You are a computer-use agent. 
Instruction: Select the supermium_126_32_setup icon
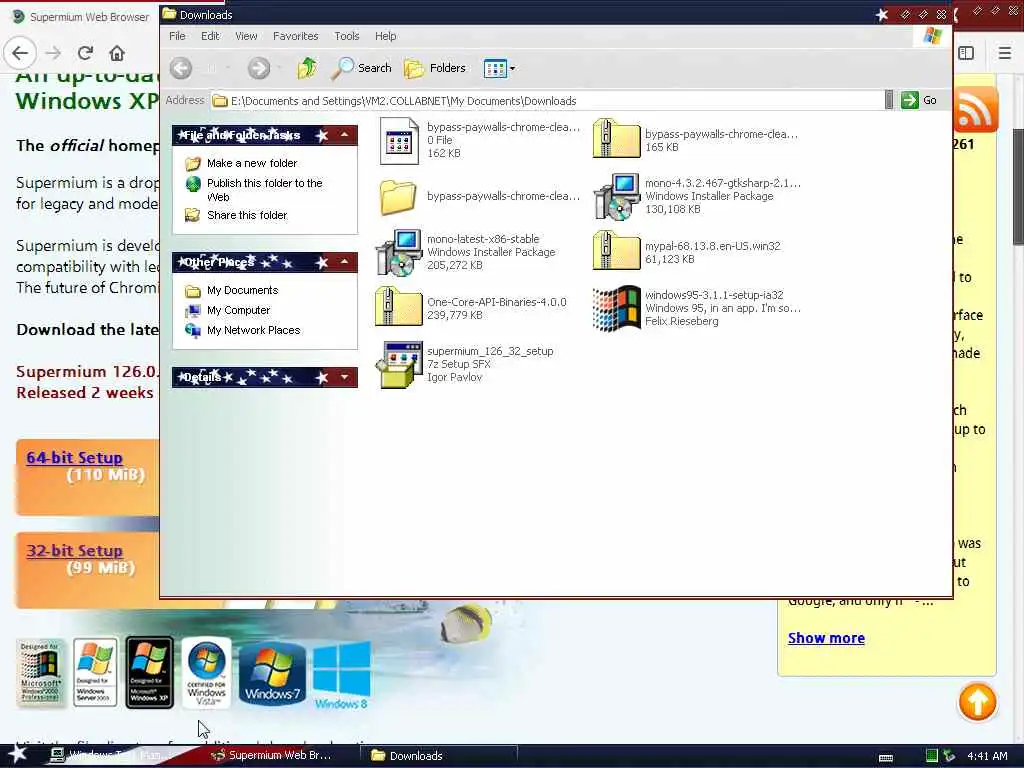[x=398, y=364]
